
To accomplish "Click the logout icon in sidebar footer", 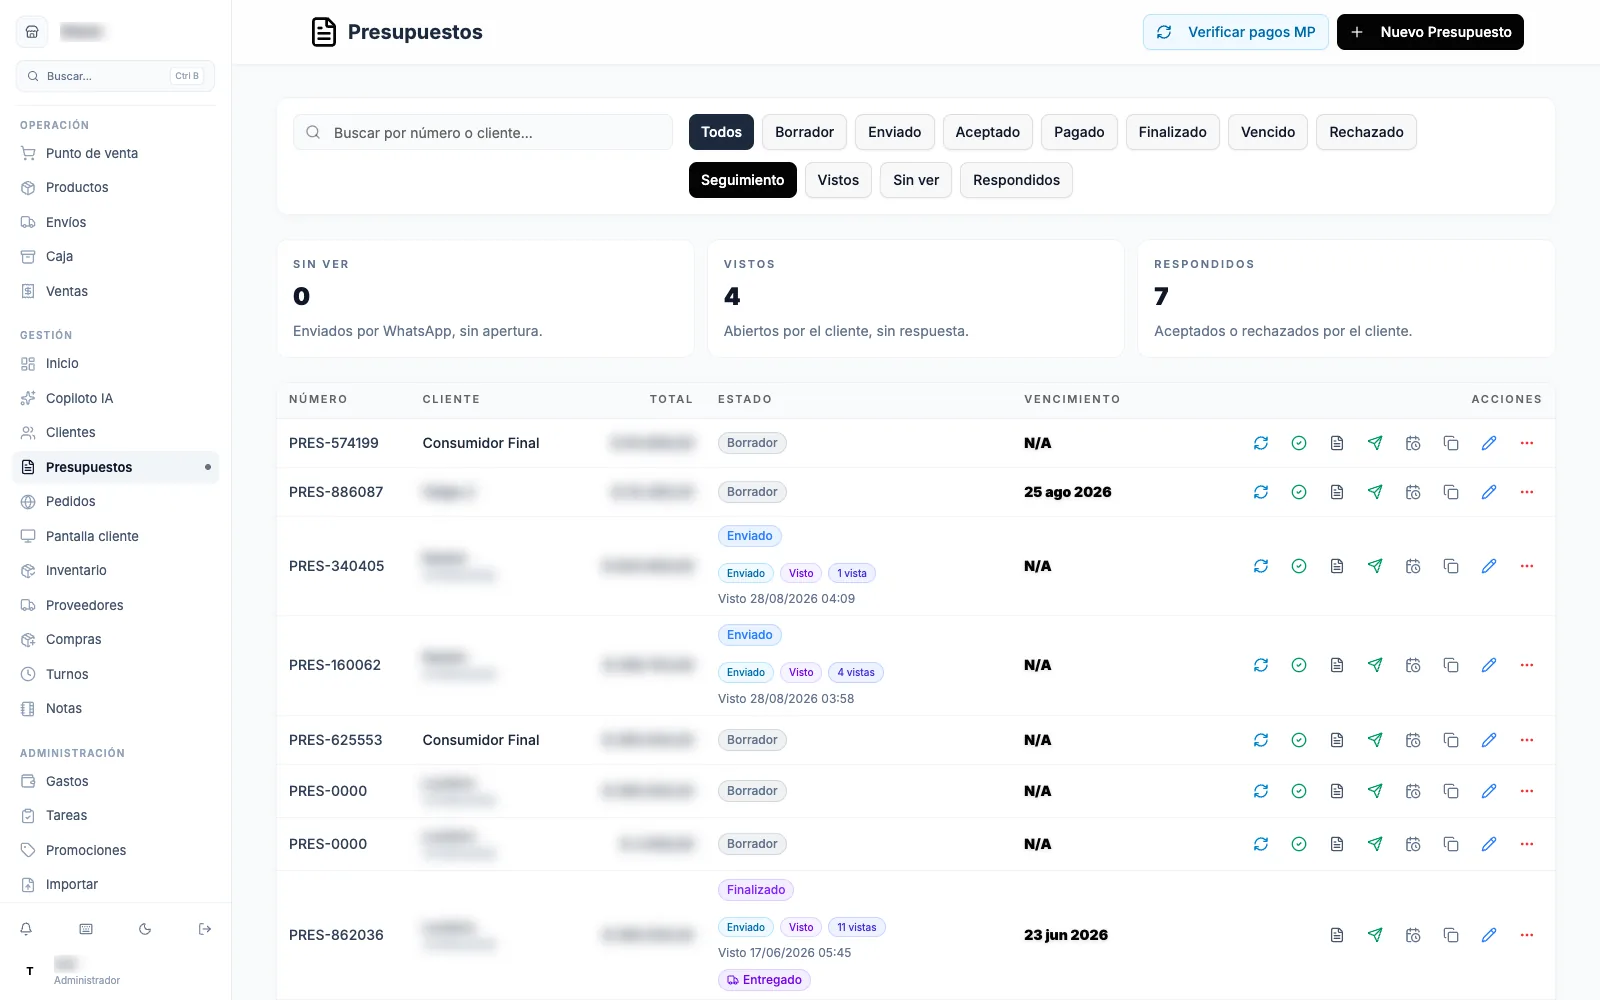I will (x=205, y=929).
